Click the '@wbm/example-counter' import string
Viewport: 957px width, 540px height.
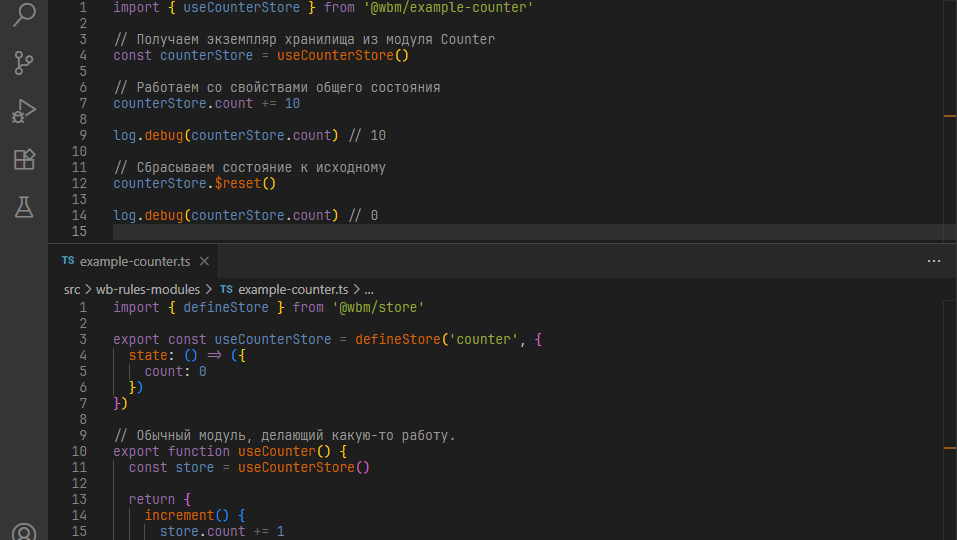coord(448,7)
